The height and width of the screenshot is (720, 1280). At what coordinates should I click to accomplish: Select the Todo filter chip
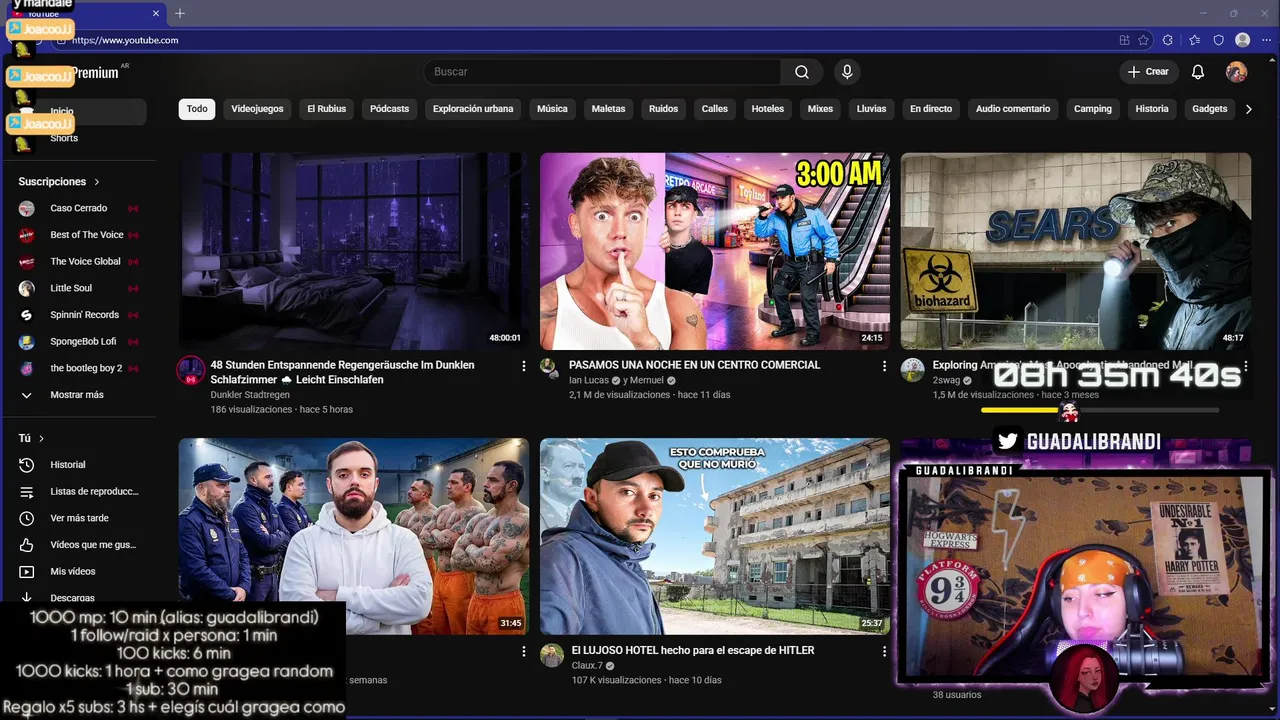pyautogui.click(x=197, y=109)
